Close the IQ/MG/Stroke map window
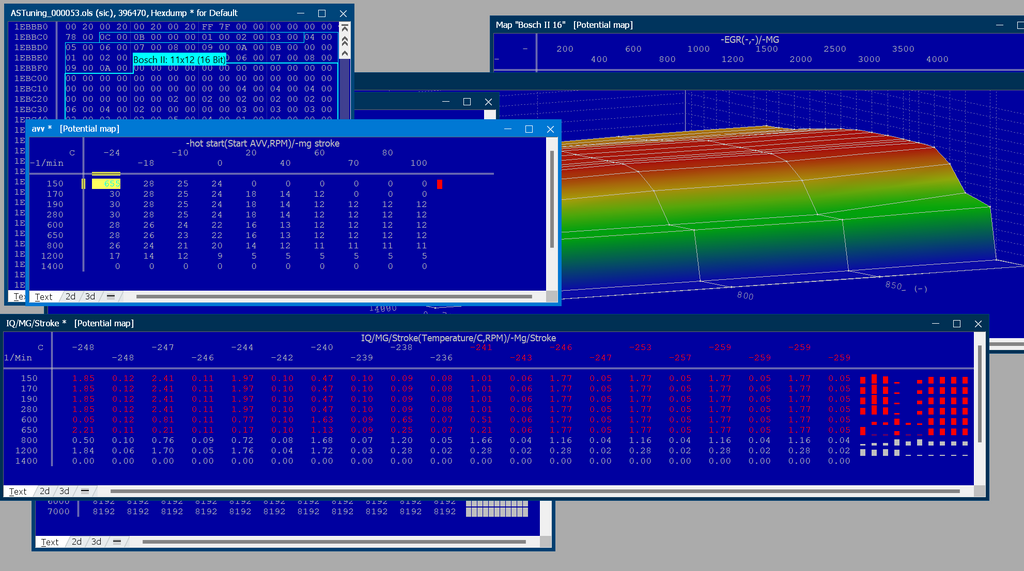1024x571 pixels. point(978,323)
